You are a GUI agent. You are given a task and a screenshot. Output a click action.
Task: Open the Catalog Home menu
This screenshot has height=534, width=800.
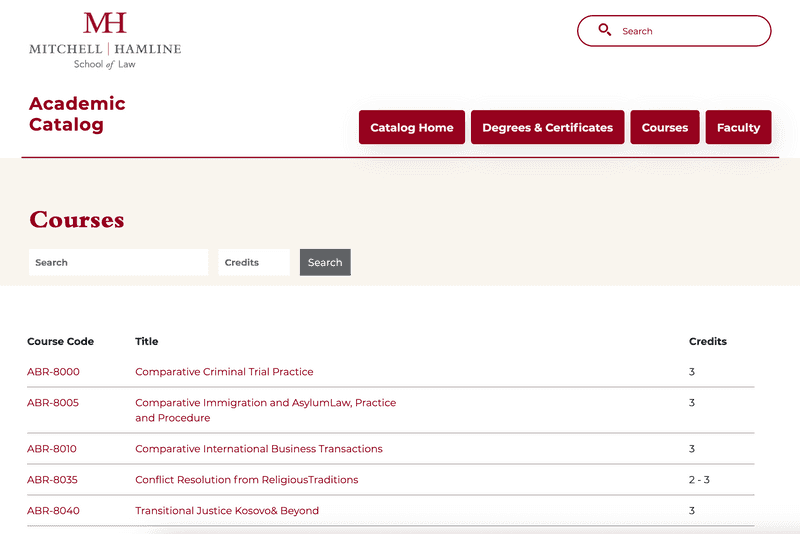[412, 128]
